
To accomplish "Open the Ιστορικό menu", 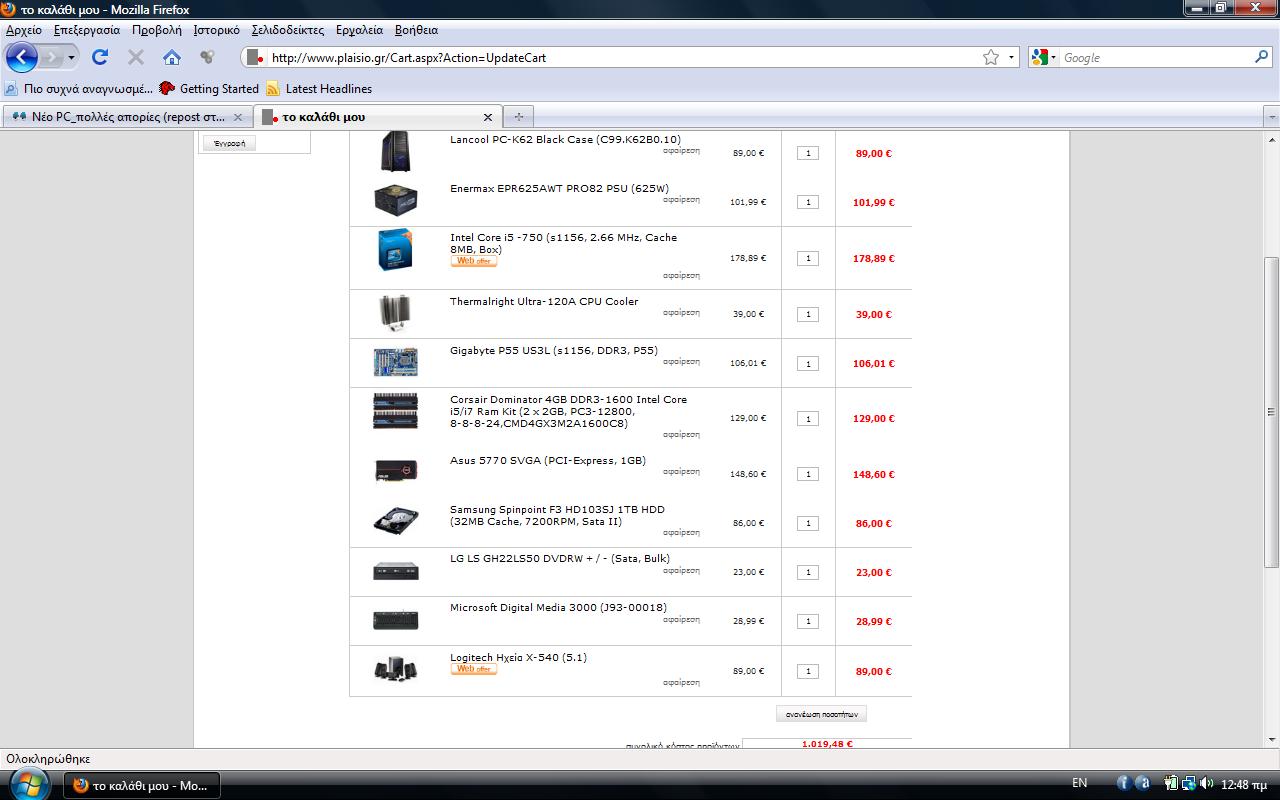I will [216, 30].
